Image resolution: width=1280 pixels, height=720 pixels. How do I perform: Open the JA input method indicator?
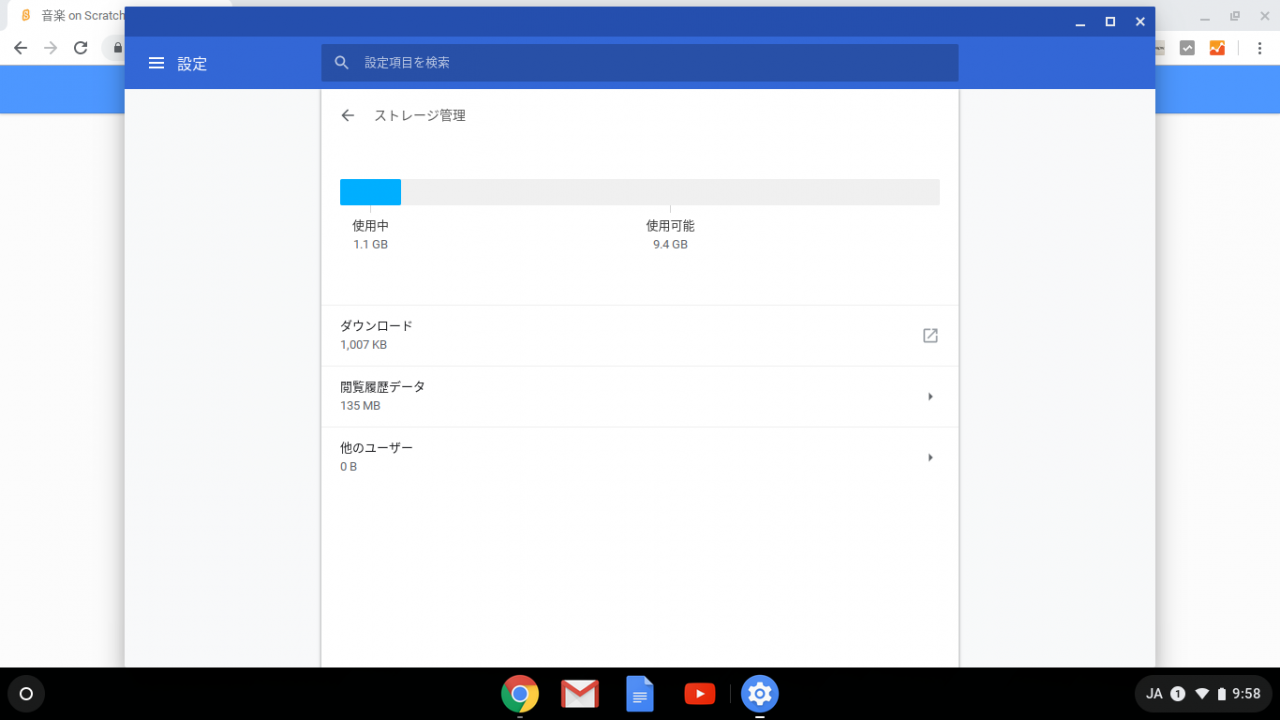(x=1154, y=694)
